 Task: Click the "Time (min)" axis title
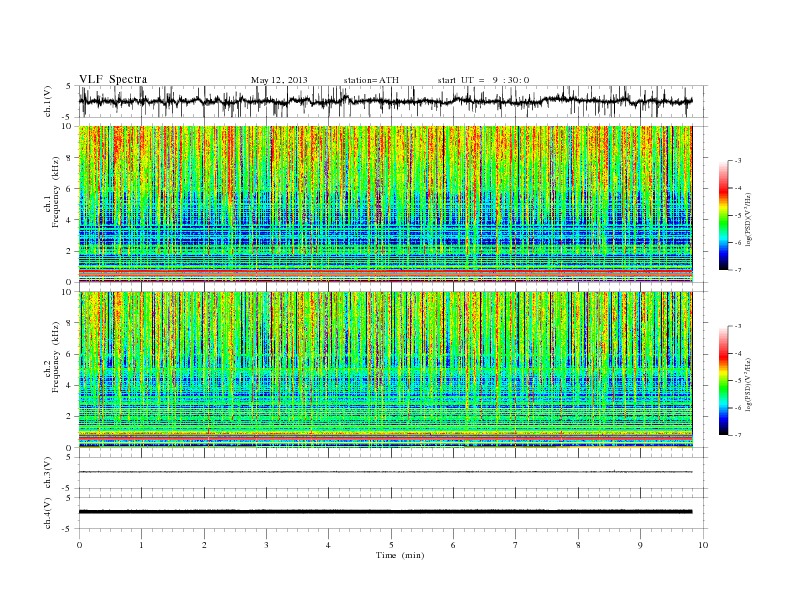click(x=400, y=555)
